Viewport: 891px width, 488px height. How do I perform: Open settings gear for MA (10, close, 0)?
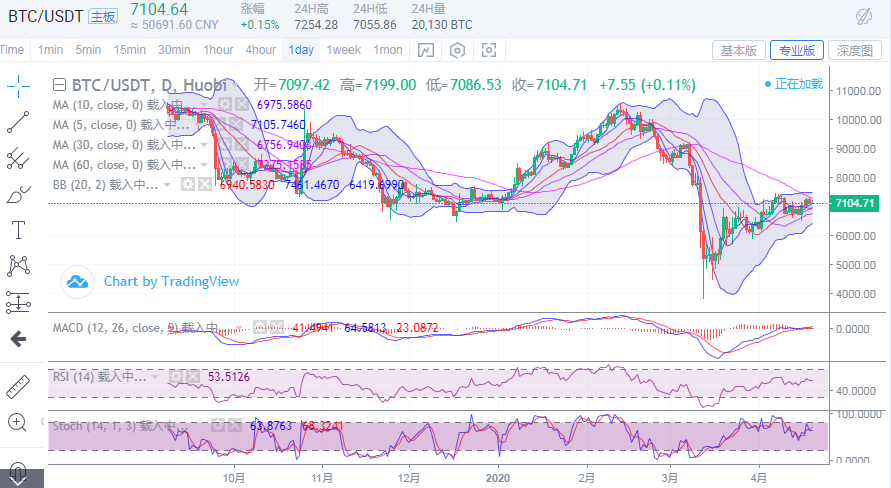pyautogui.click(x=226, y=105)
